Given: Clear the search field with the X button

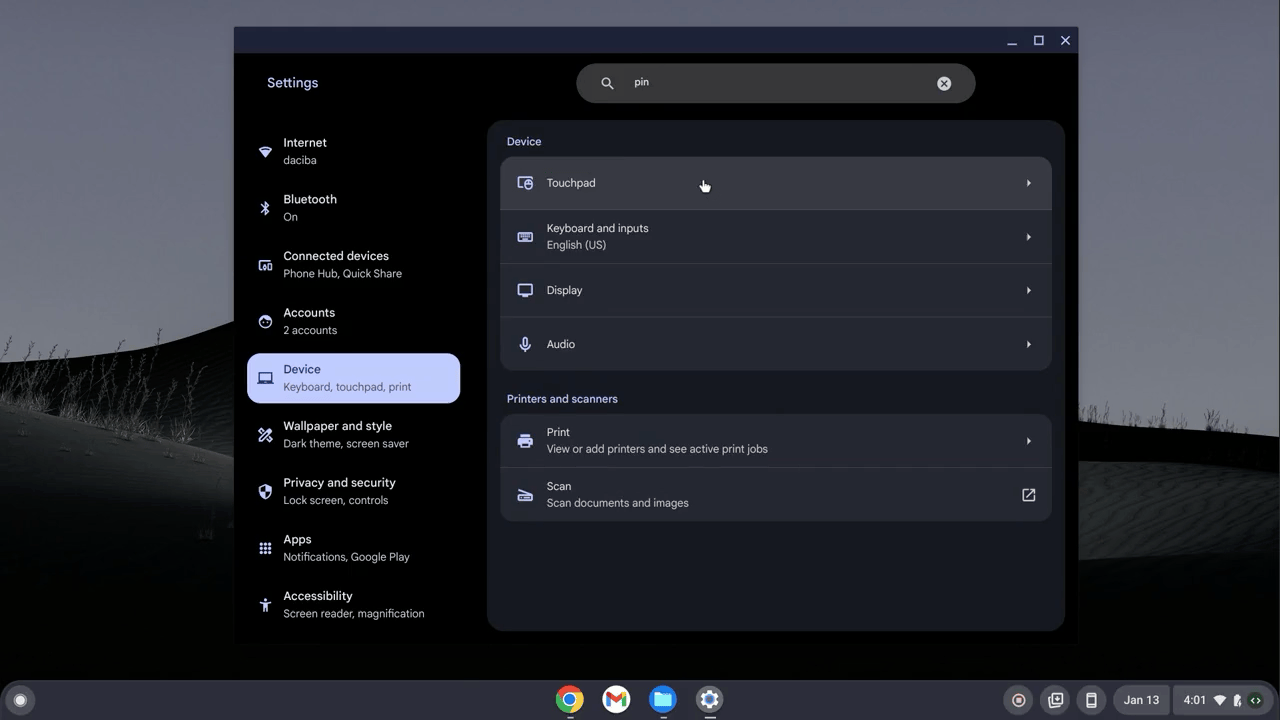Looking at the screenshot, I should tap(943, 83).
